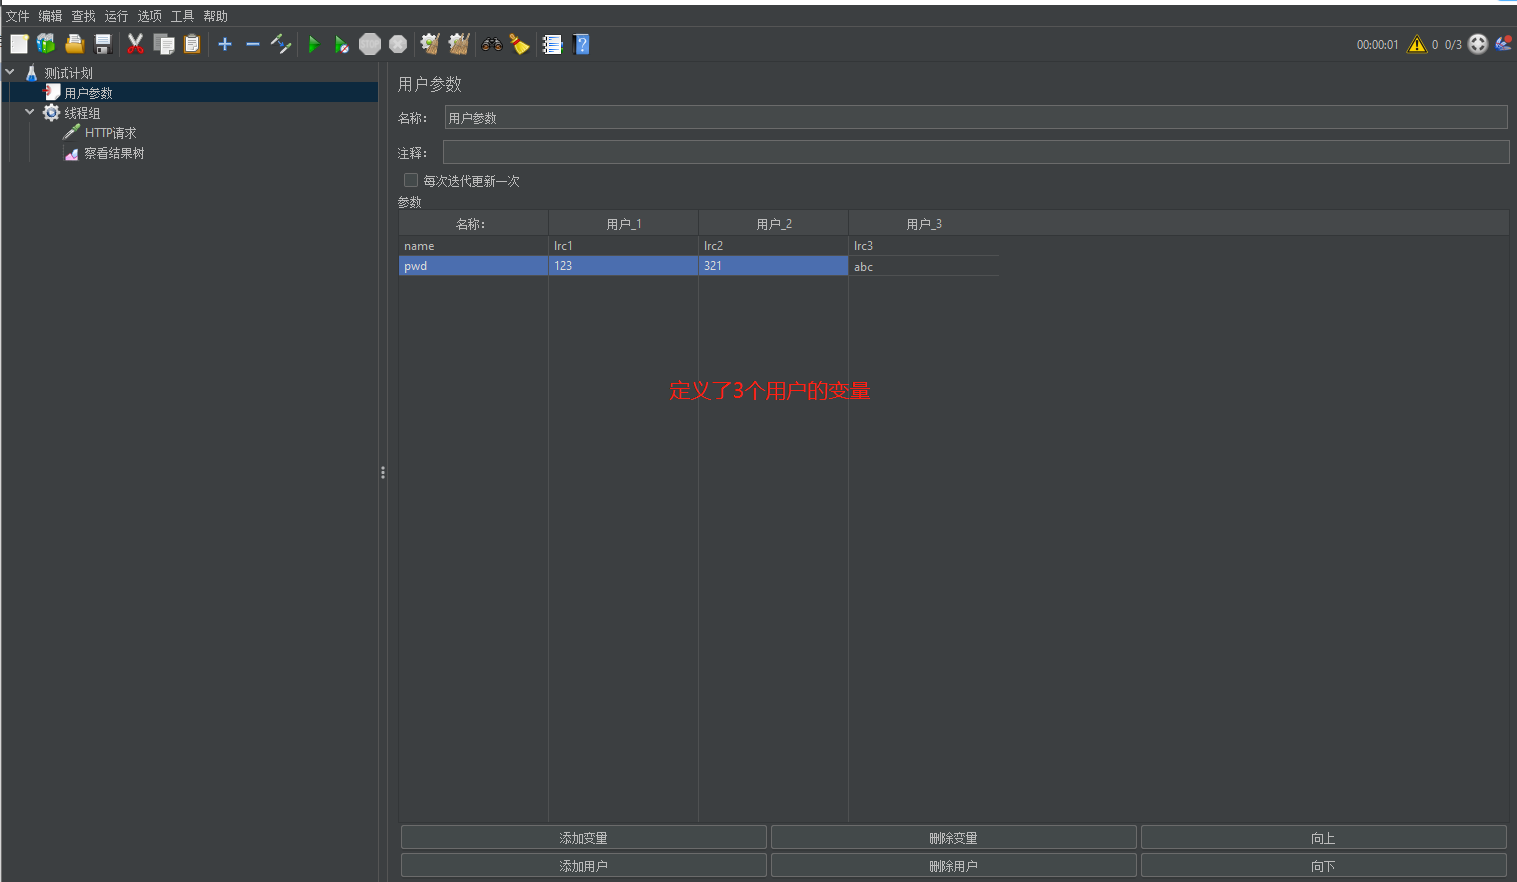The width and height of the screenshot is (1517, 882).
Task: Click the yellow warning log icon
Action: click(x=1417, y=44)
